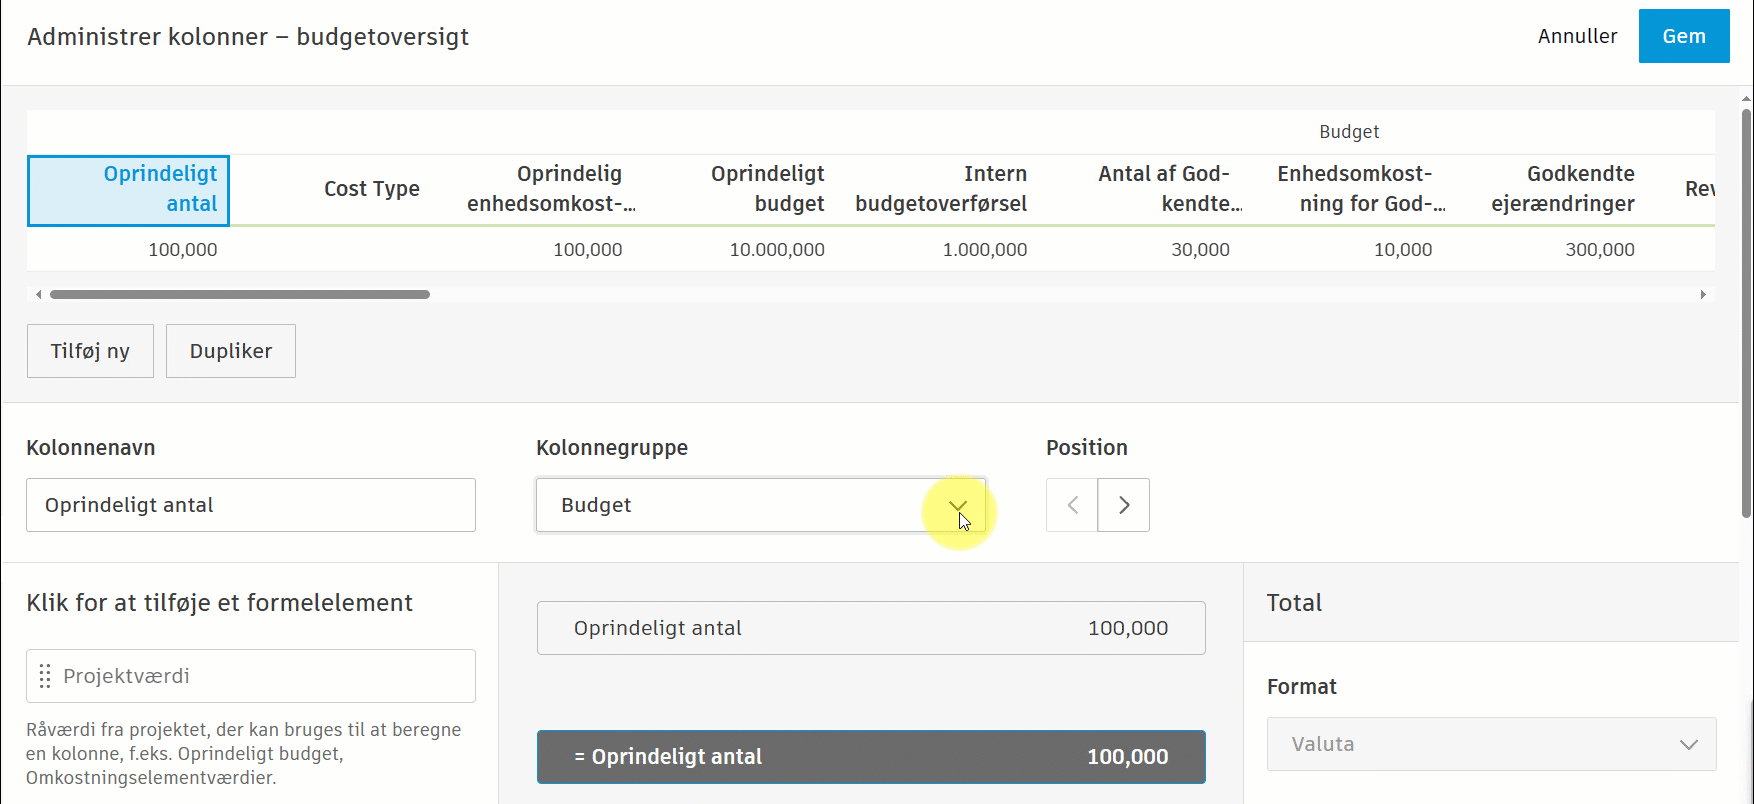Open the Kolonnegruppe Budget dropdown

[x=760, y=505]
